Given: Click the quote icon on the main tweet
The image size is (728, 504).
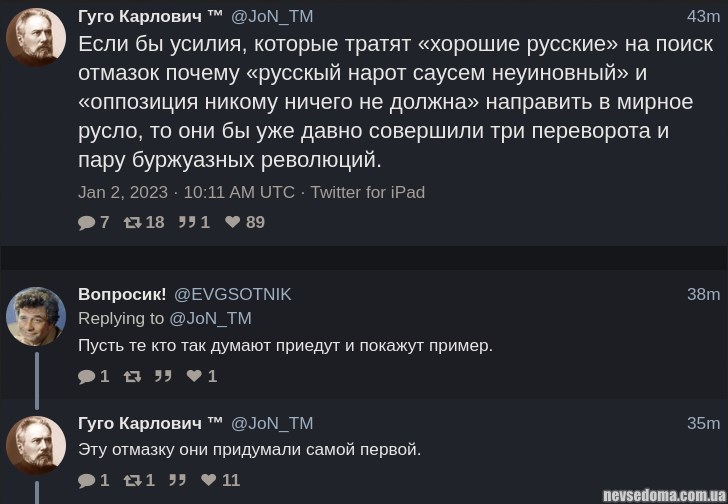Looking at the screenshot, I should coord(186,222).
